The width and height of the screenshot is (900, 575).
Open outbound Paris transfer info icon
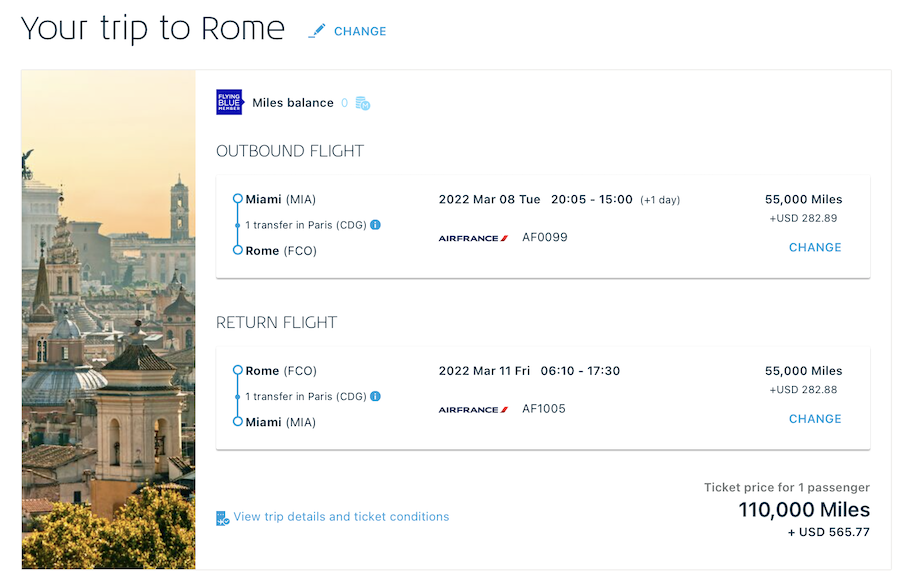click(x=375, y=224)
